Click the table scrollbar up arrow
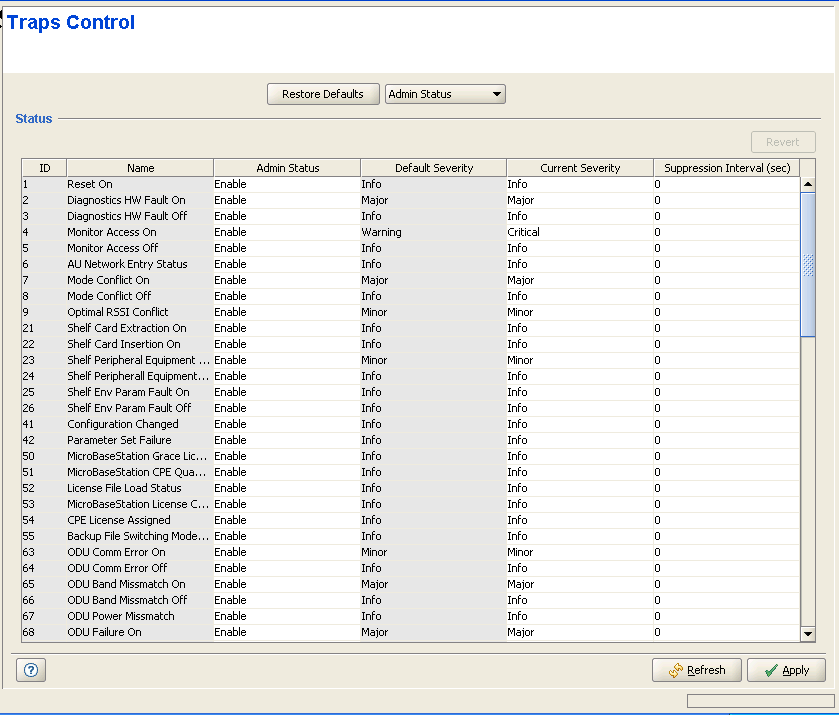This screenshot has width=839, height=715. tap(808, 184)
